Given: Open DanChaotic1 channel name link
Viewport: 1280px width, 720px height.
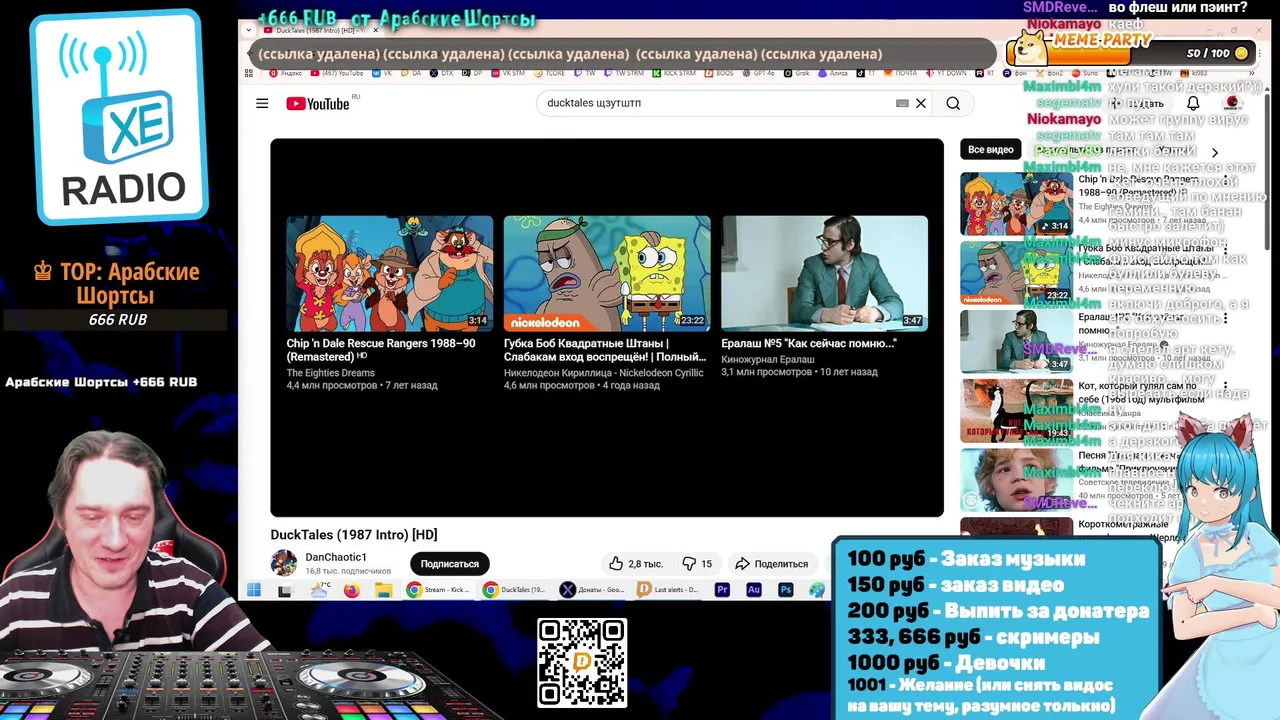Looking at the screenshot, I should 336,557.
